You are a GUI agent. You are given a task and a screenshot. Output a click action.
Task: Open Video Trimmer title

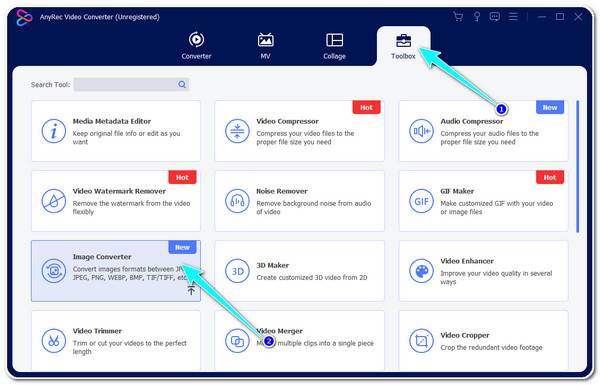[x=97, y=331]
